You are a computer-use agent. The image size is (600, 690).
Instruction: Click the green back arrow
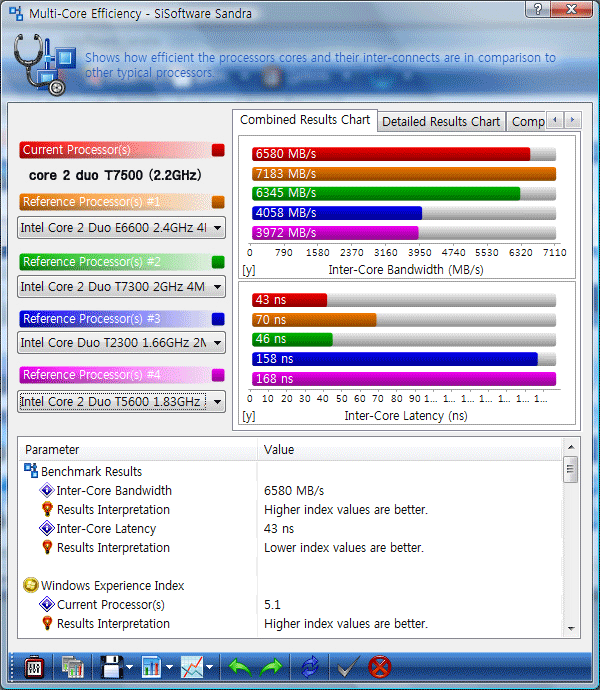240,668
